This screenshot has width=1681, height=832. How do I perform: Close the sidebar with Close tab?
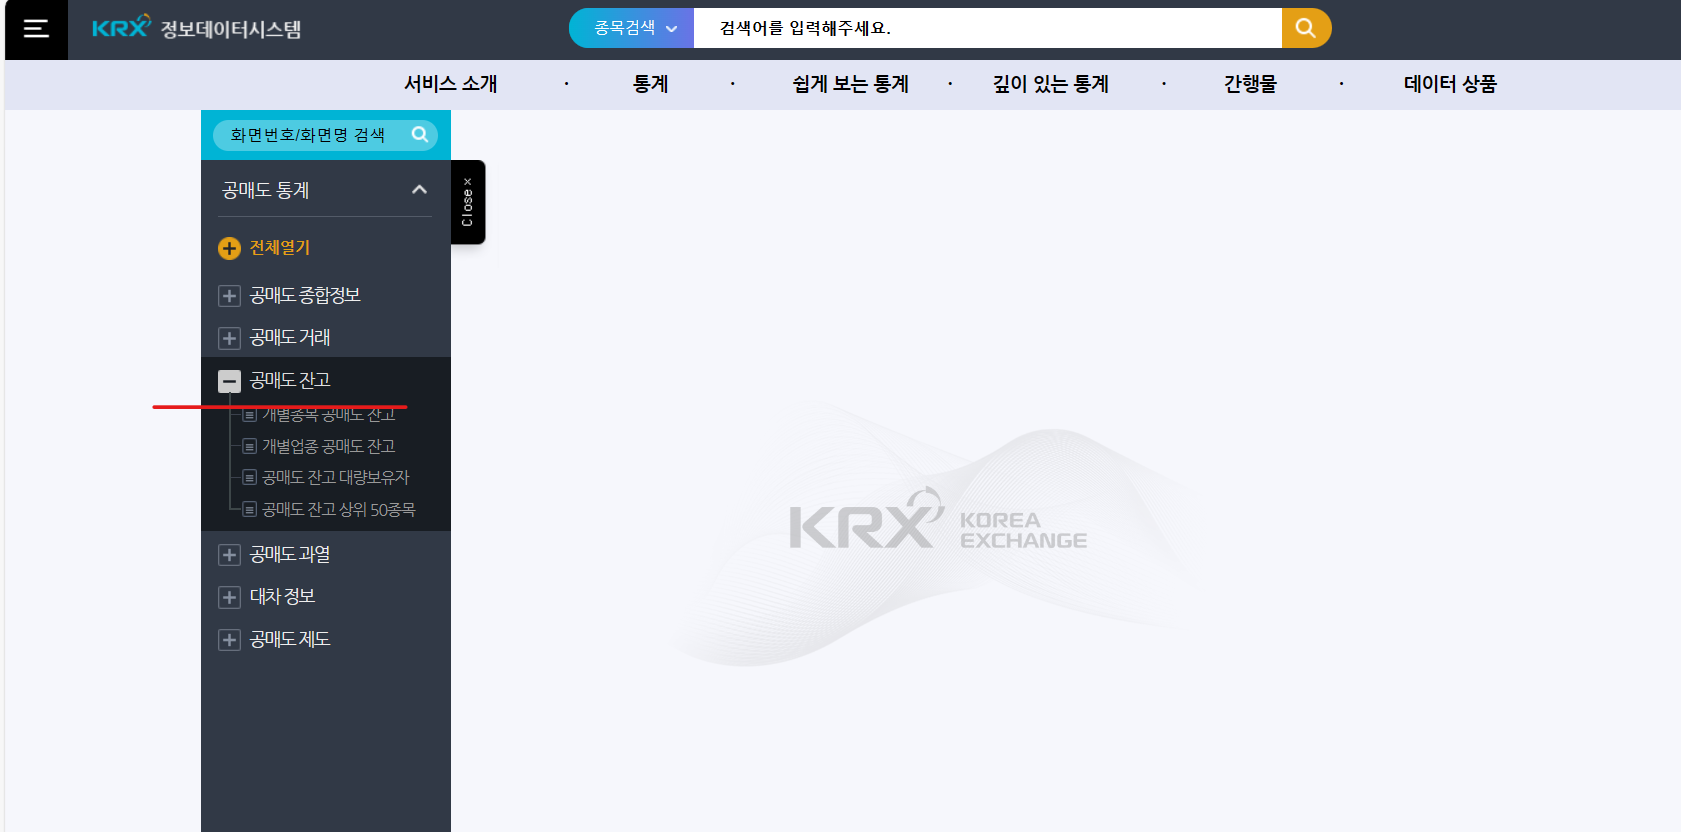pos(467,202)
